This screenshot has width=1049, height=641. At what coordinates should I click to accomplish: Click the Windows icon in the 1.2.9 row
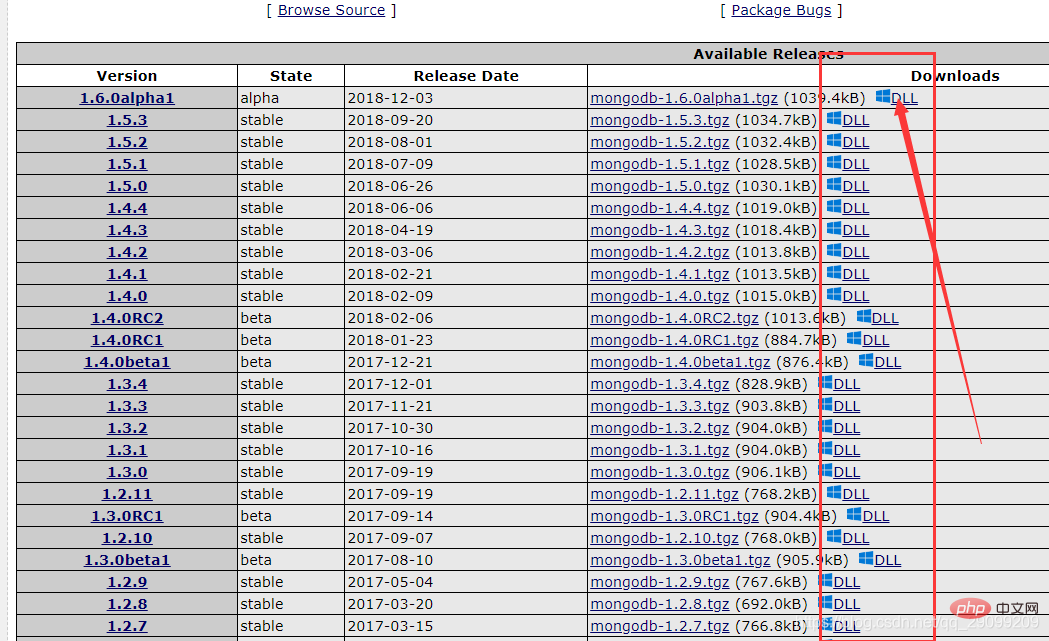(x=826, y=581)
